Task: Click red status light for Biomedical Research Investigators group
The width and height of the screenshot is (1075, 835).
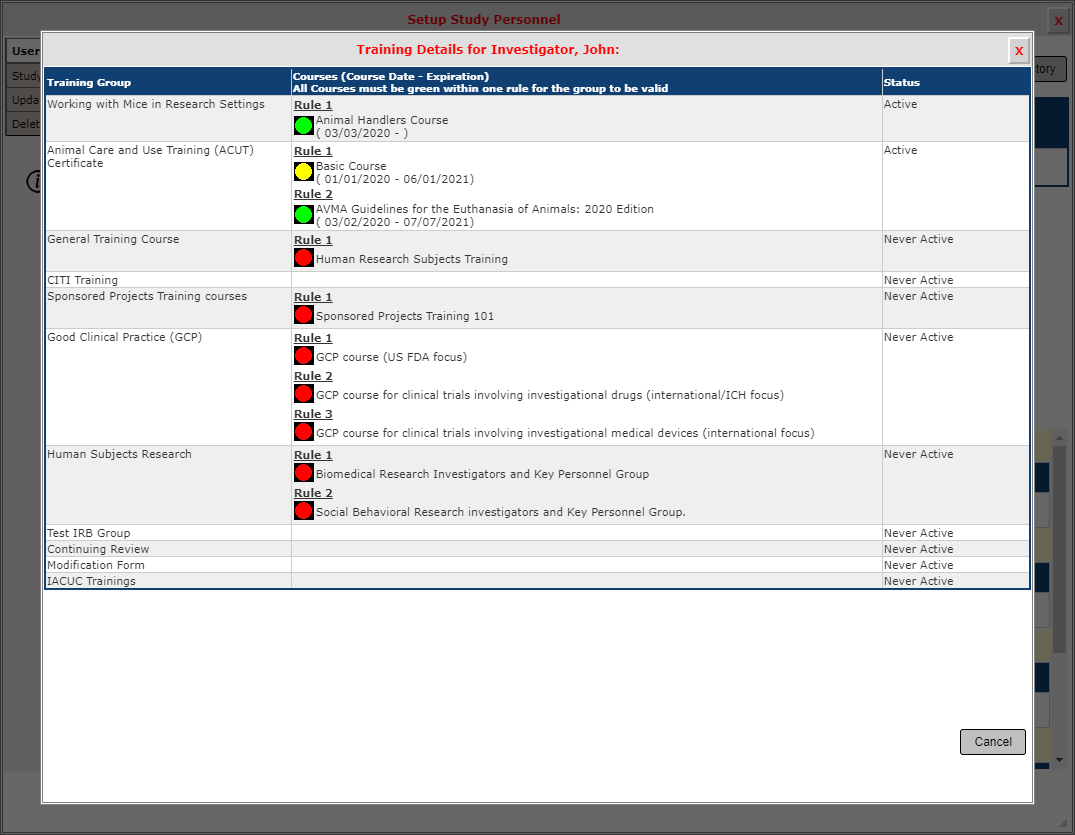Action: (304, 473)
